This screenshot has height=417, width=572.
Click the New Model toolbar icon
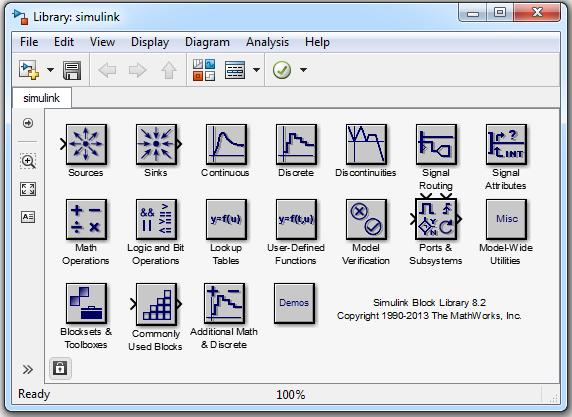click(29, 70)
